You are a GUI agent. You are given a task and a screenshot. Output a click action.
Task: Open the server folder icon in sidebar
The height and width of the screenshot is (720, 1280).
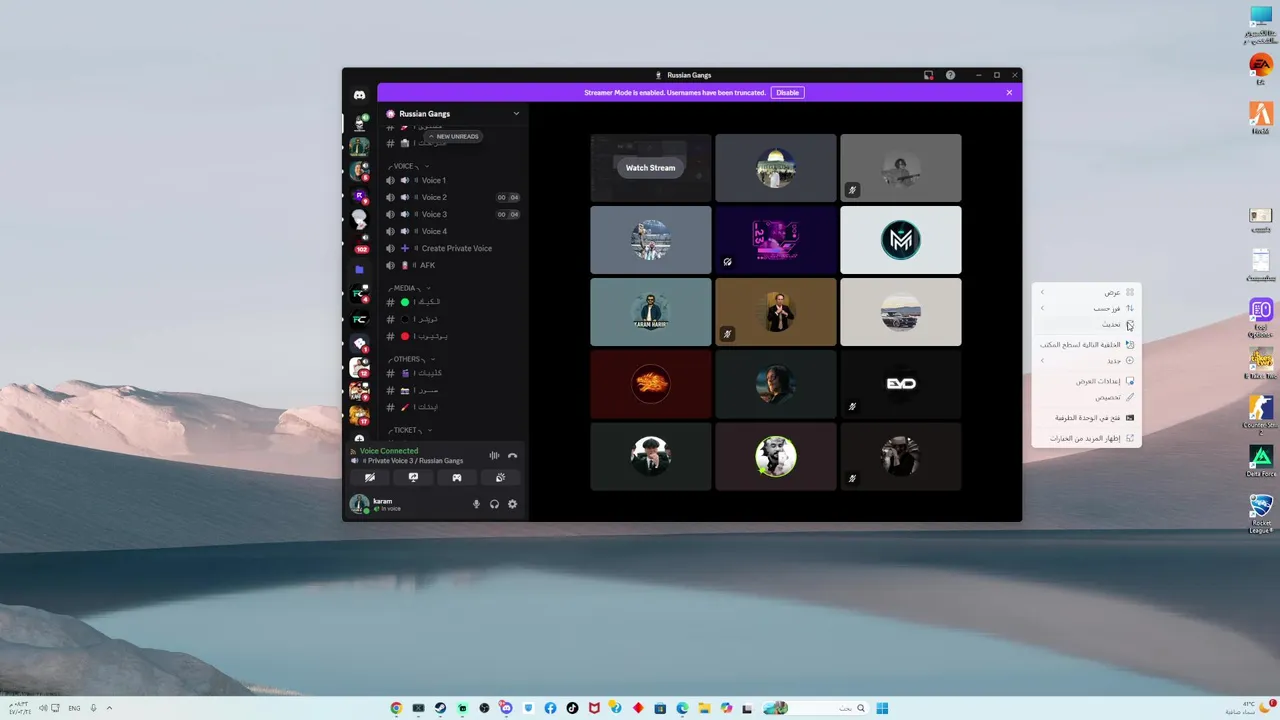tap(359, 270)
